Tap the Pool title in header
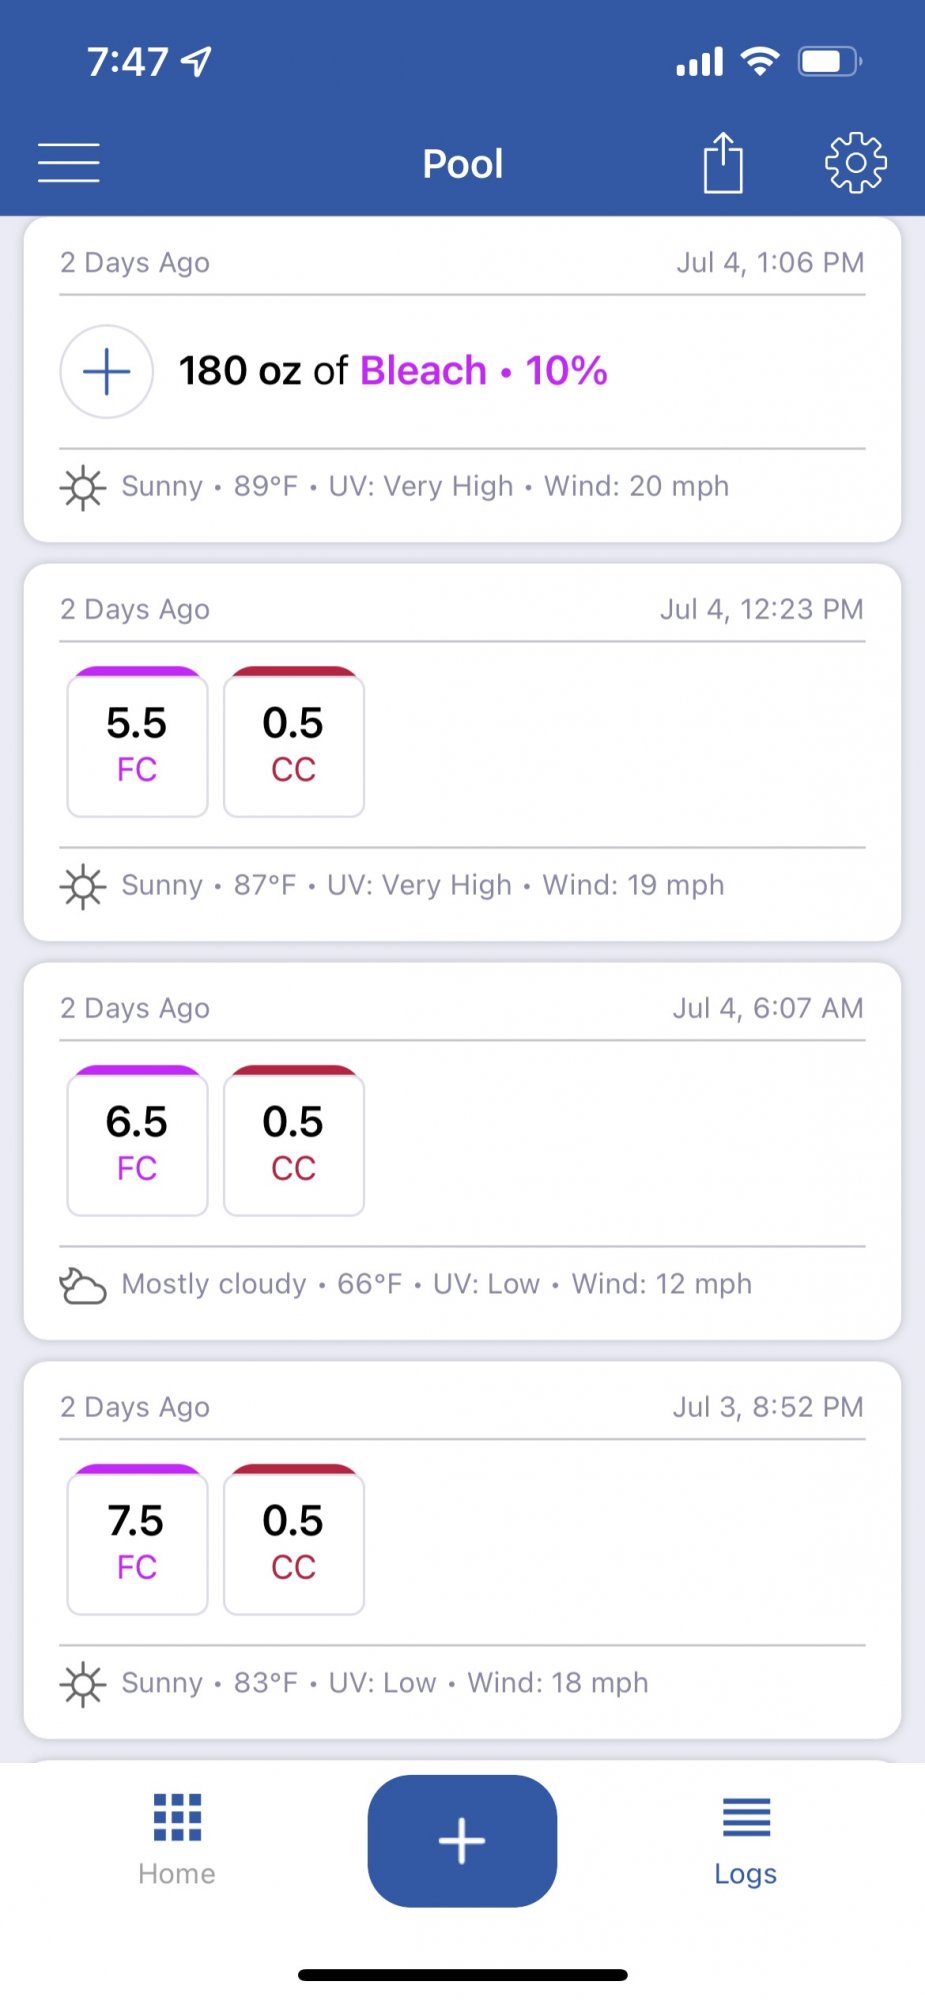This screenshot has width=925, height=2000. click(463, 164)
